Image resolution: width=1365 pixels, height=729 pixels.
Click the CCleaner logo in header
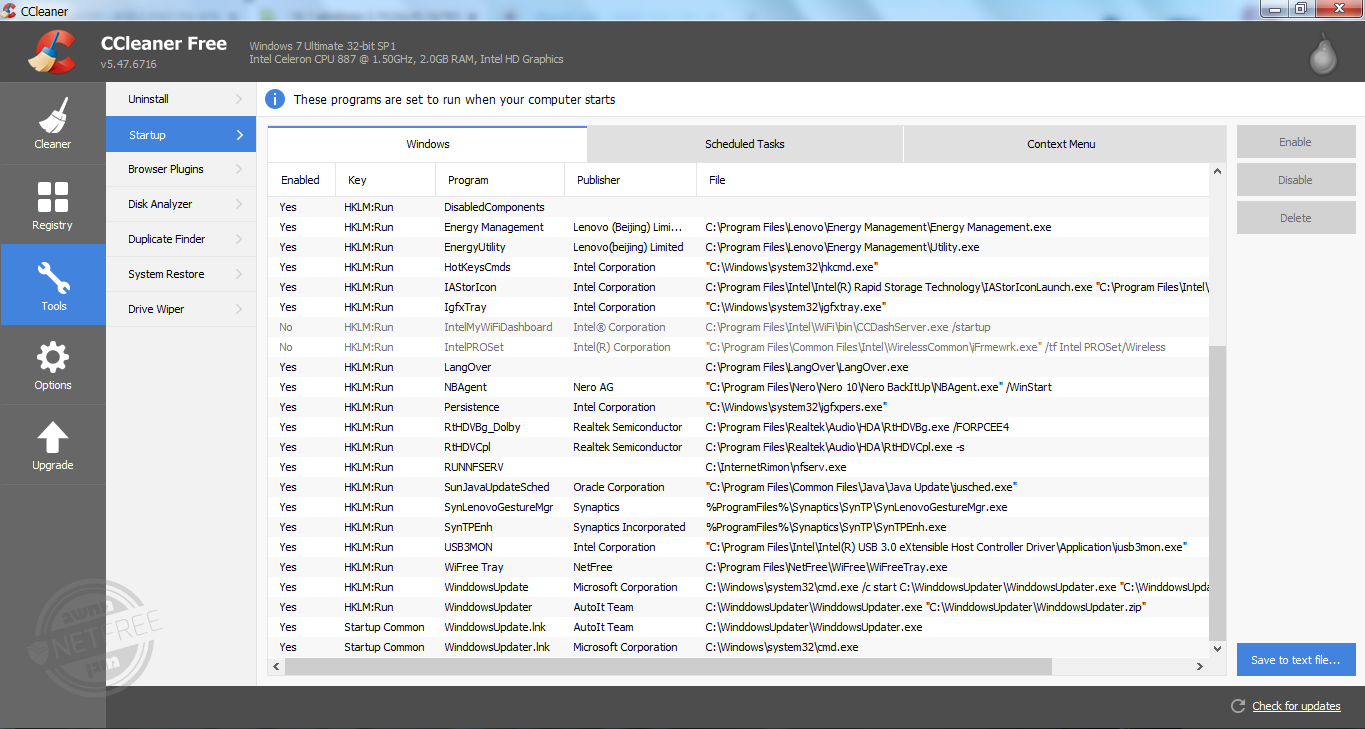(x=52, y=52)
